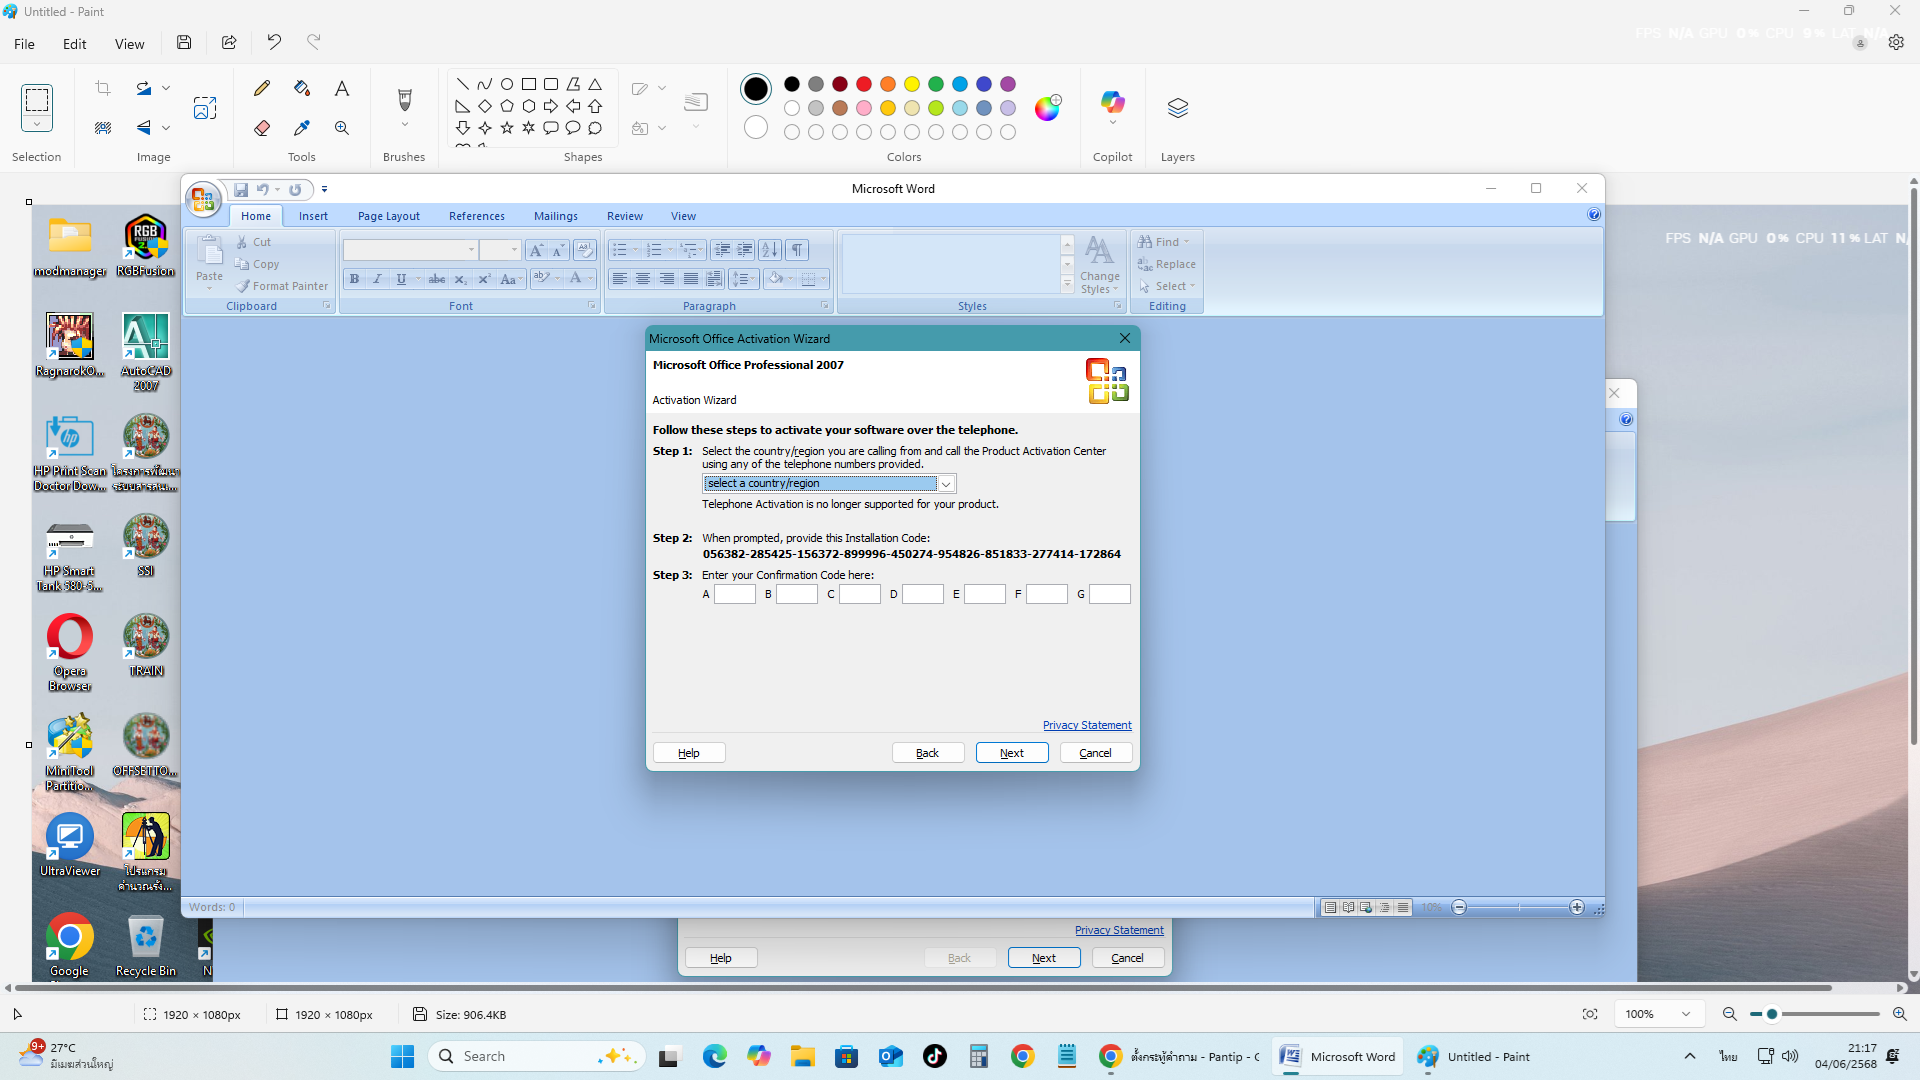Open Copilot in Paint
This screenshot has height=1080, width=1920.
pos(1112,101)
